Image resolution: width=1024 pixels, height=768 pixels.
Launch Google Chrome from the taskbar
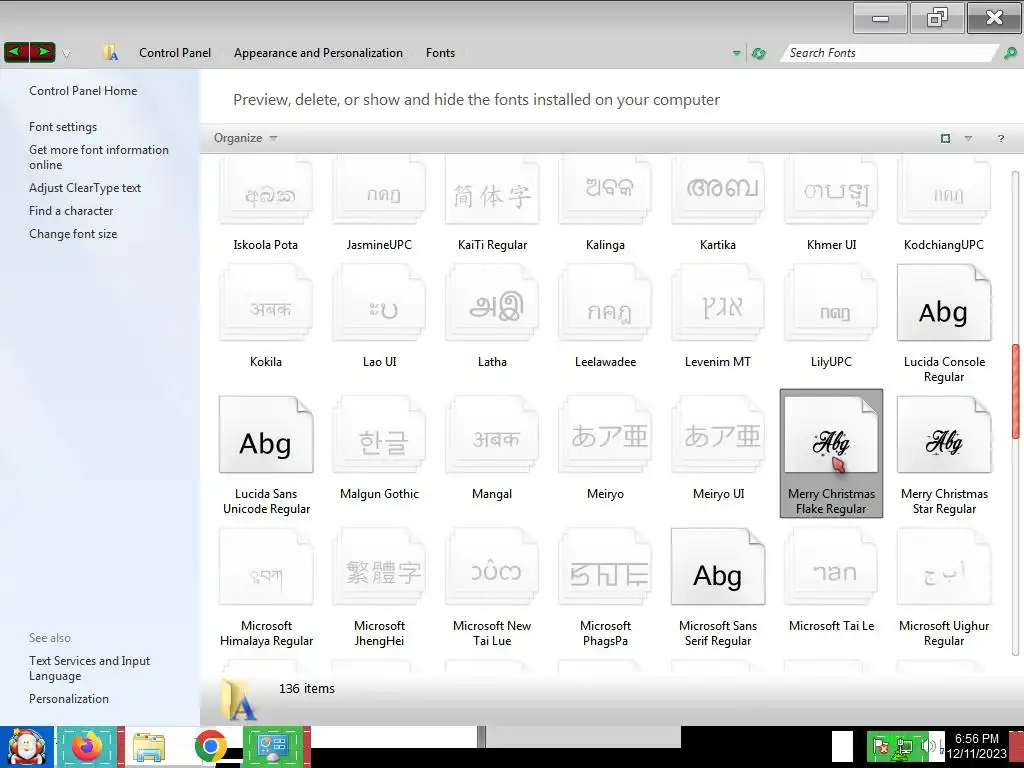(210, 746)
